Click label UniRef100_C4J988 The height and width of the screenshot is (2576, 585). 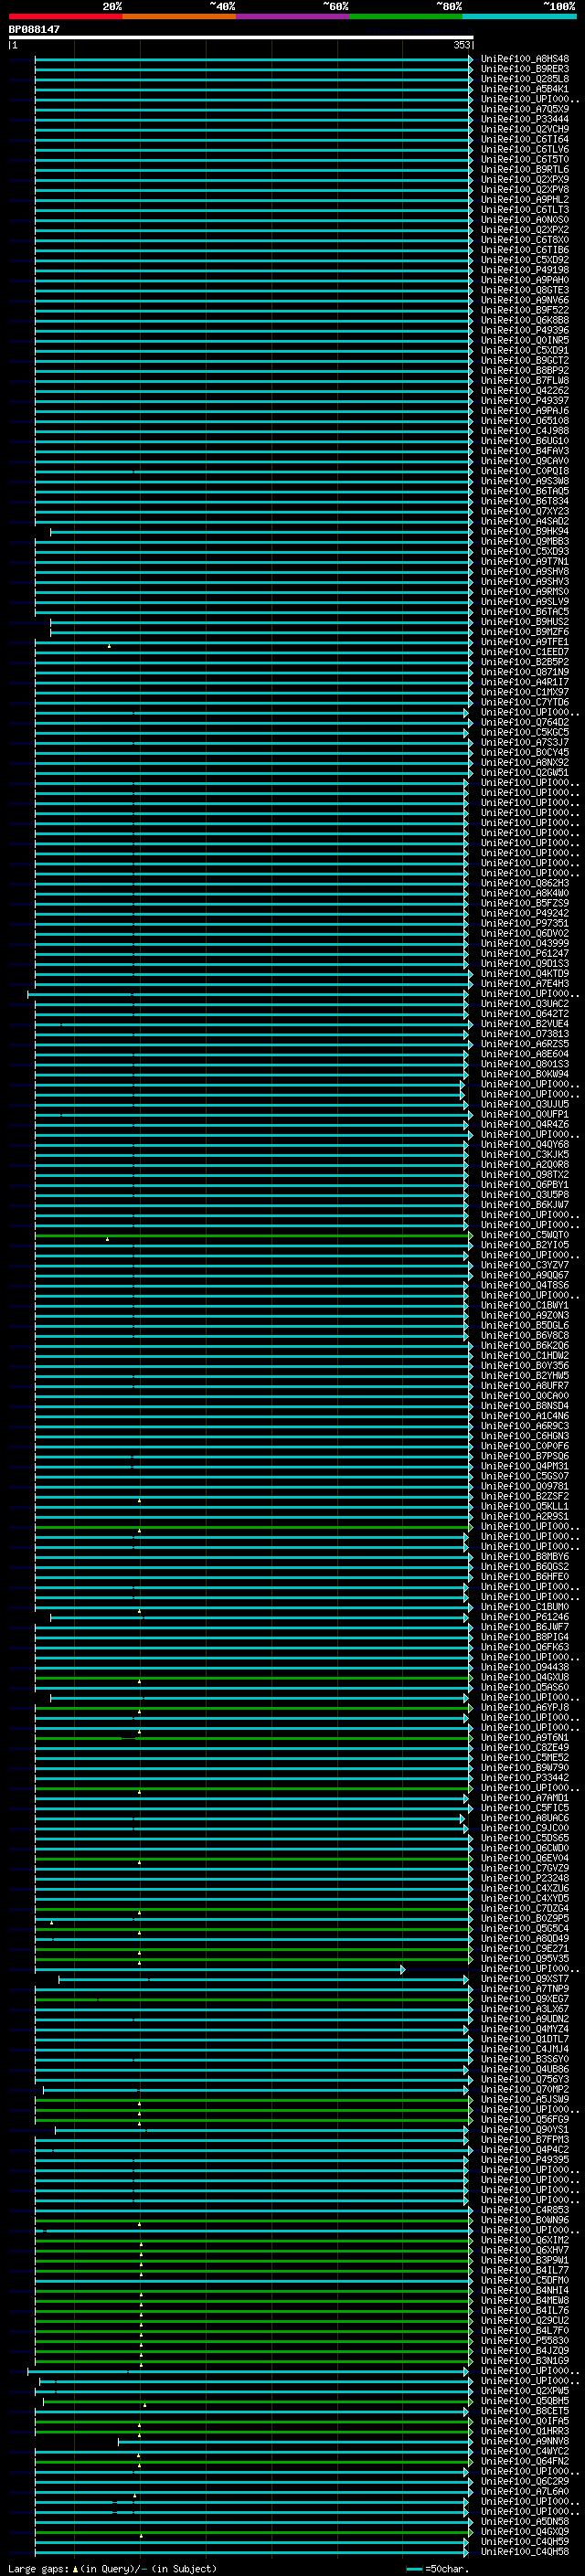[525, 431]
